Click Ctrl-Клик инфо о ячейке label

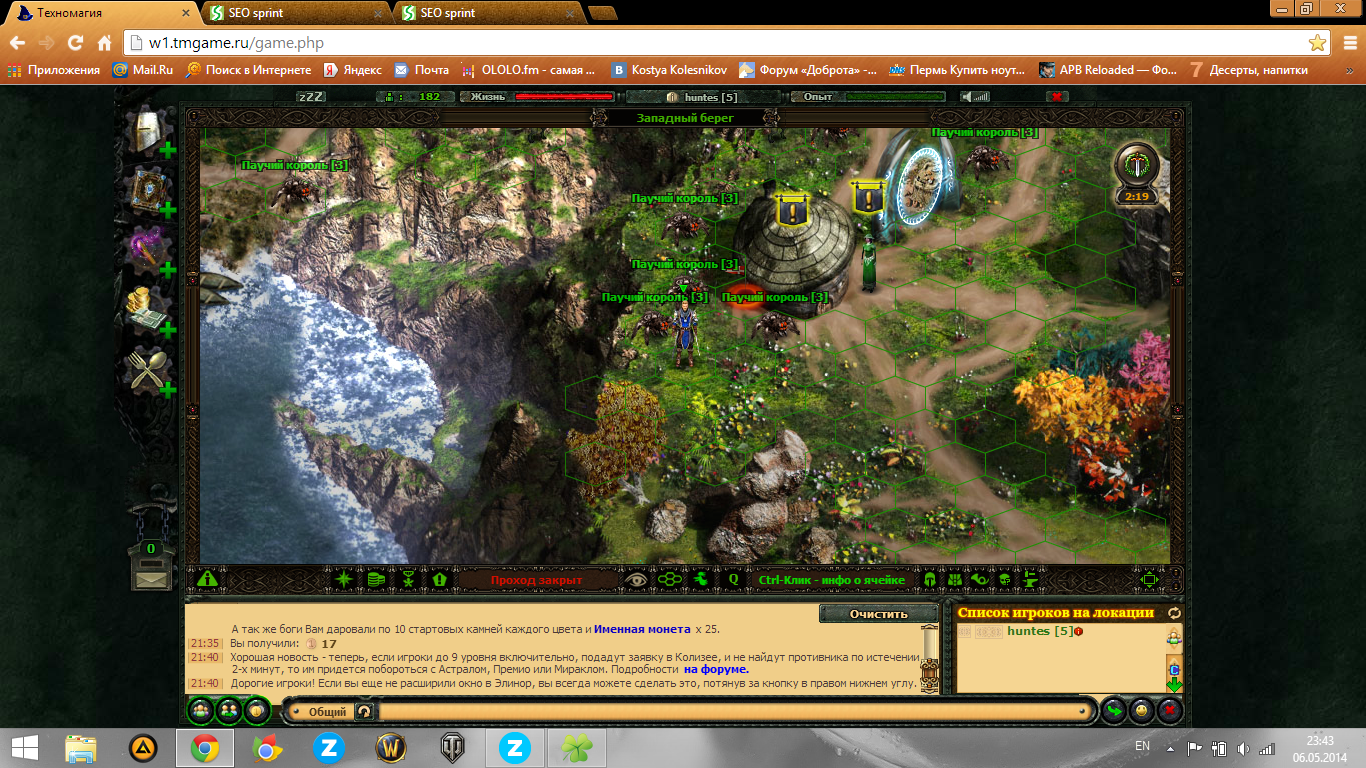831,580
